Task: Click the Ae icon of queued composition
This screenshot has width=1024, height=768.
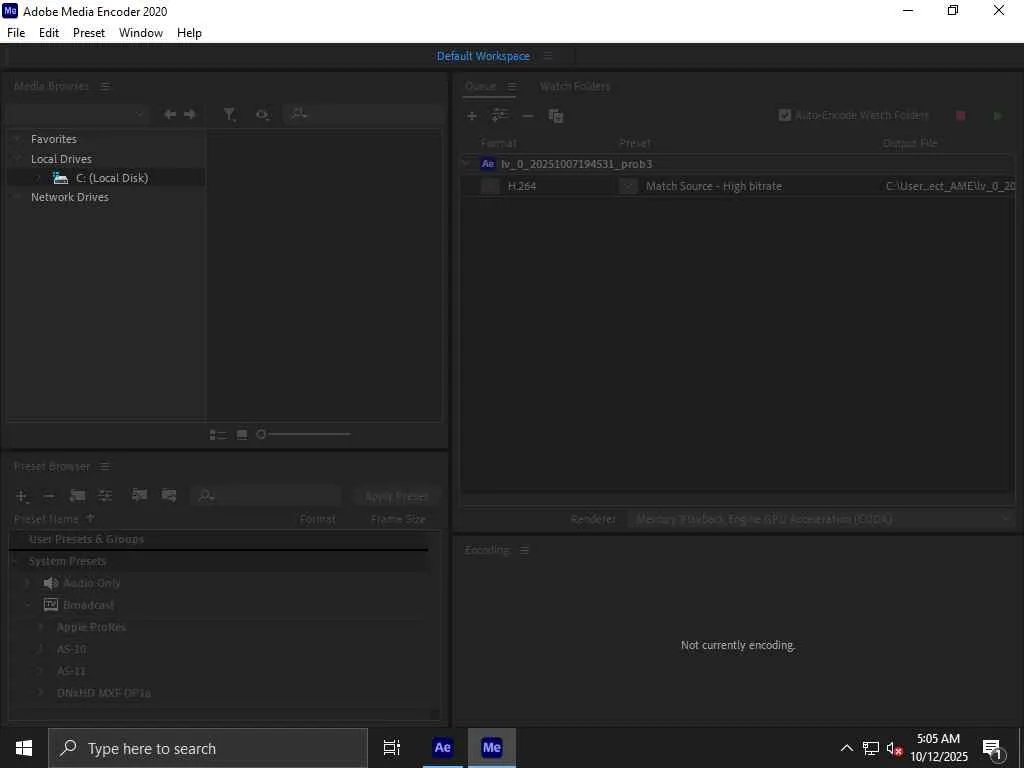Action: [488, 164]
